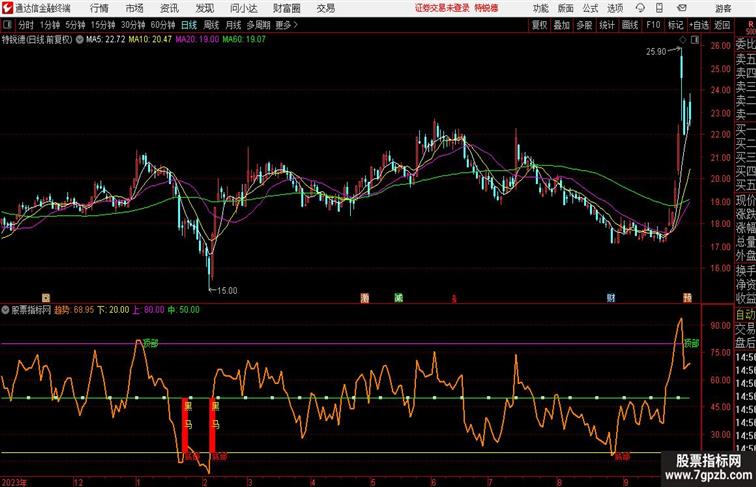Open the 功能 menu
This screenshot has width=756, height=487.
(x=540, y=8)
